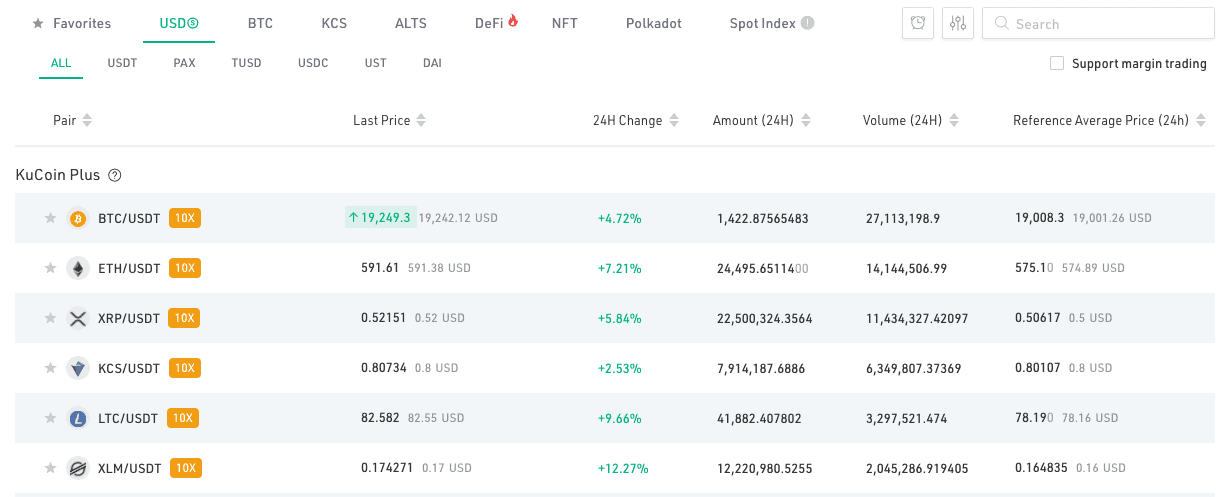The height and width of the screenshot is (497, 1230).
Task: Favorite the KCS/USDT pair star
Action: coord(50,368)
